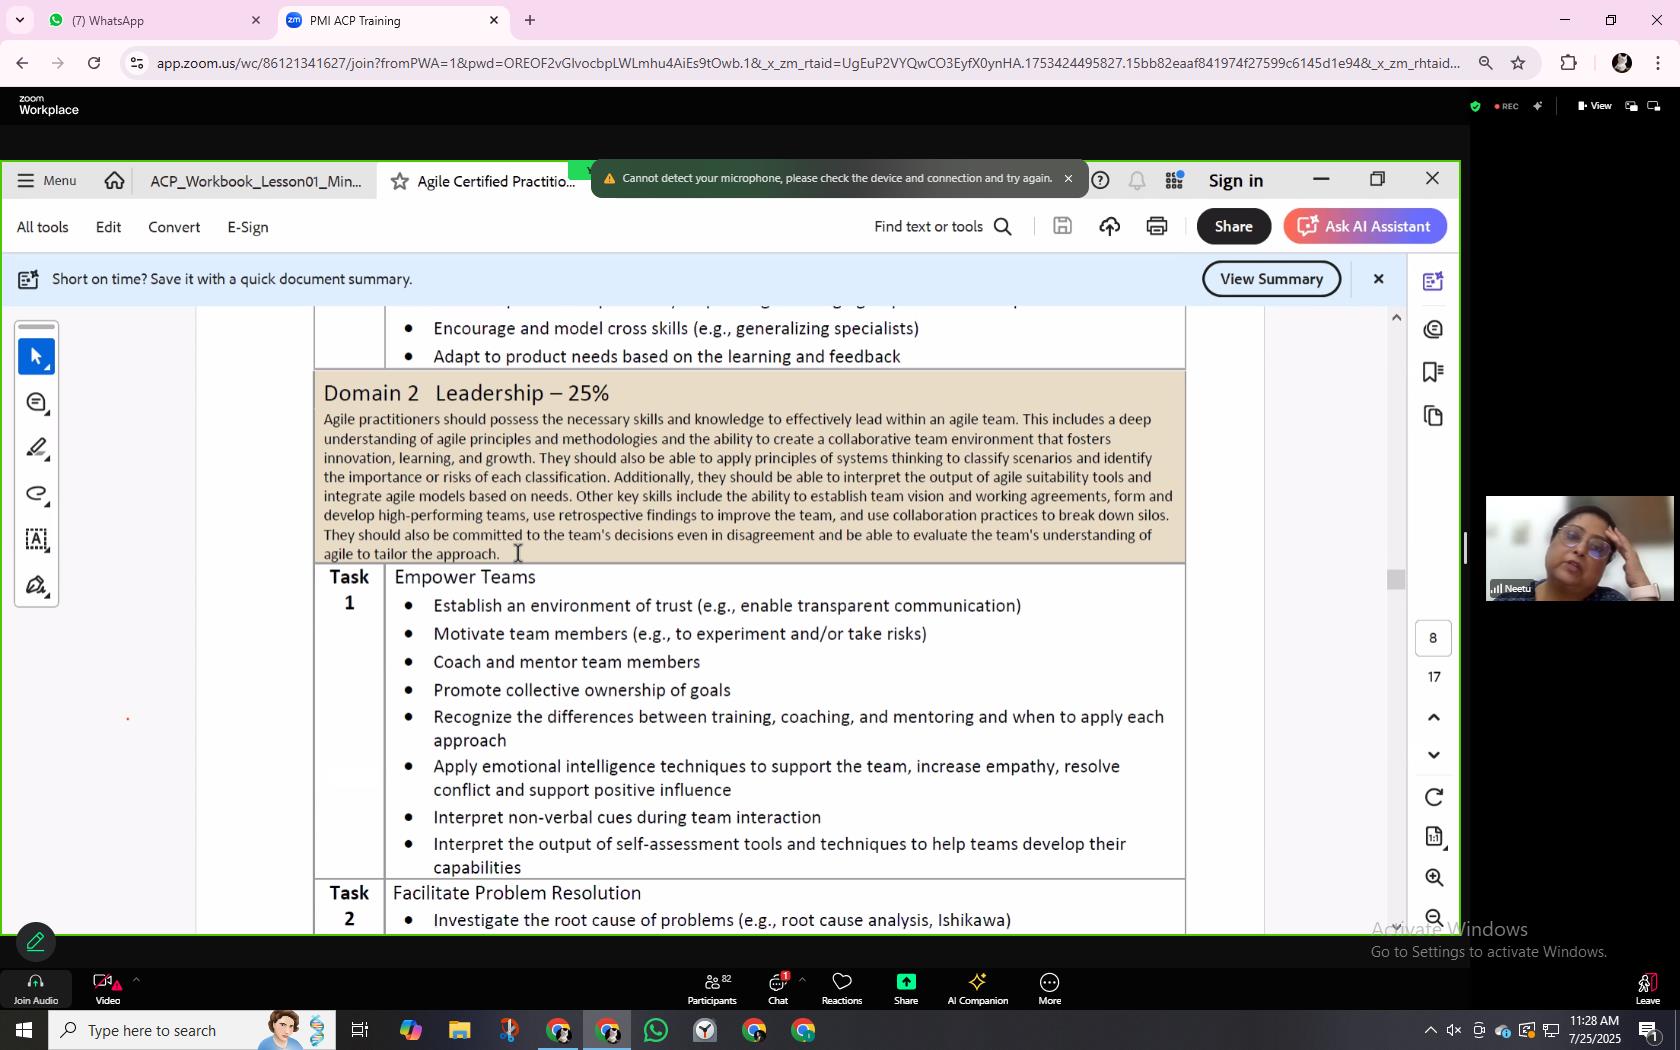
Task: Go to next page with down chevron
Action: pos(1433,755)
